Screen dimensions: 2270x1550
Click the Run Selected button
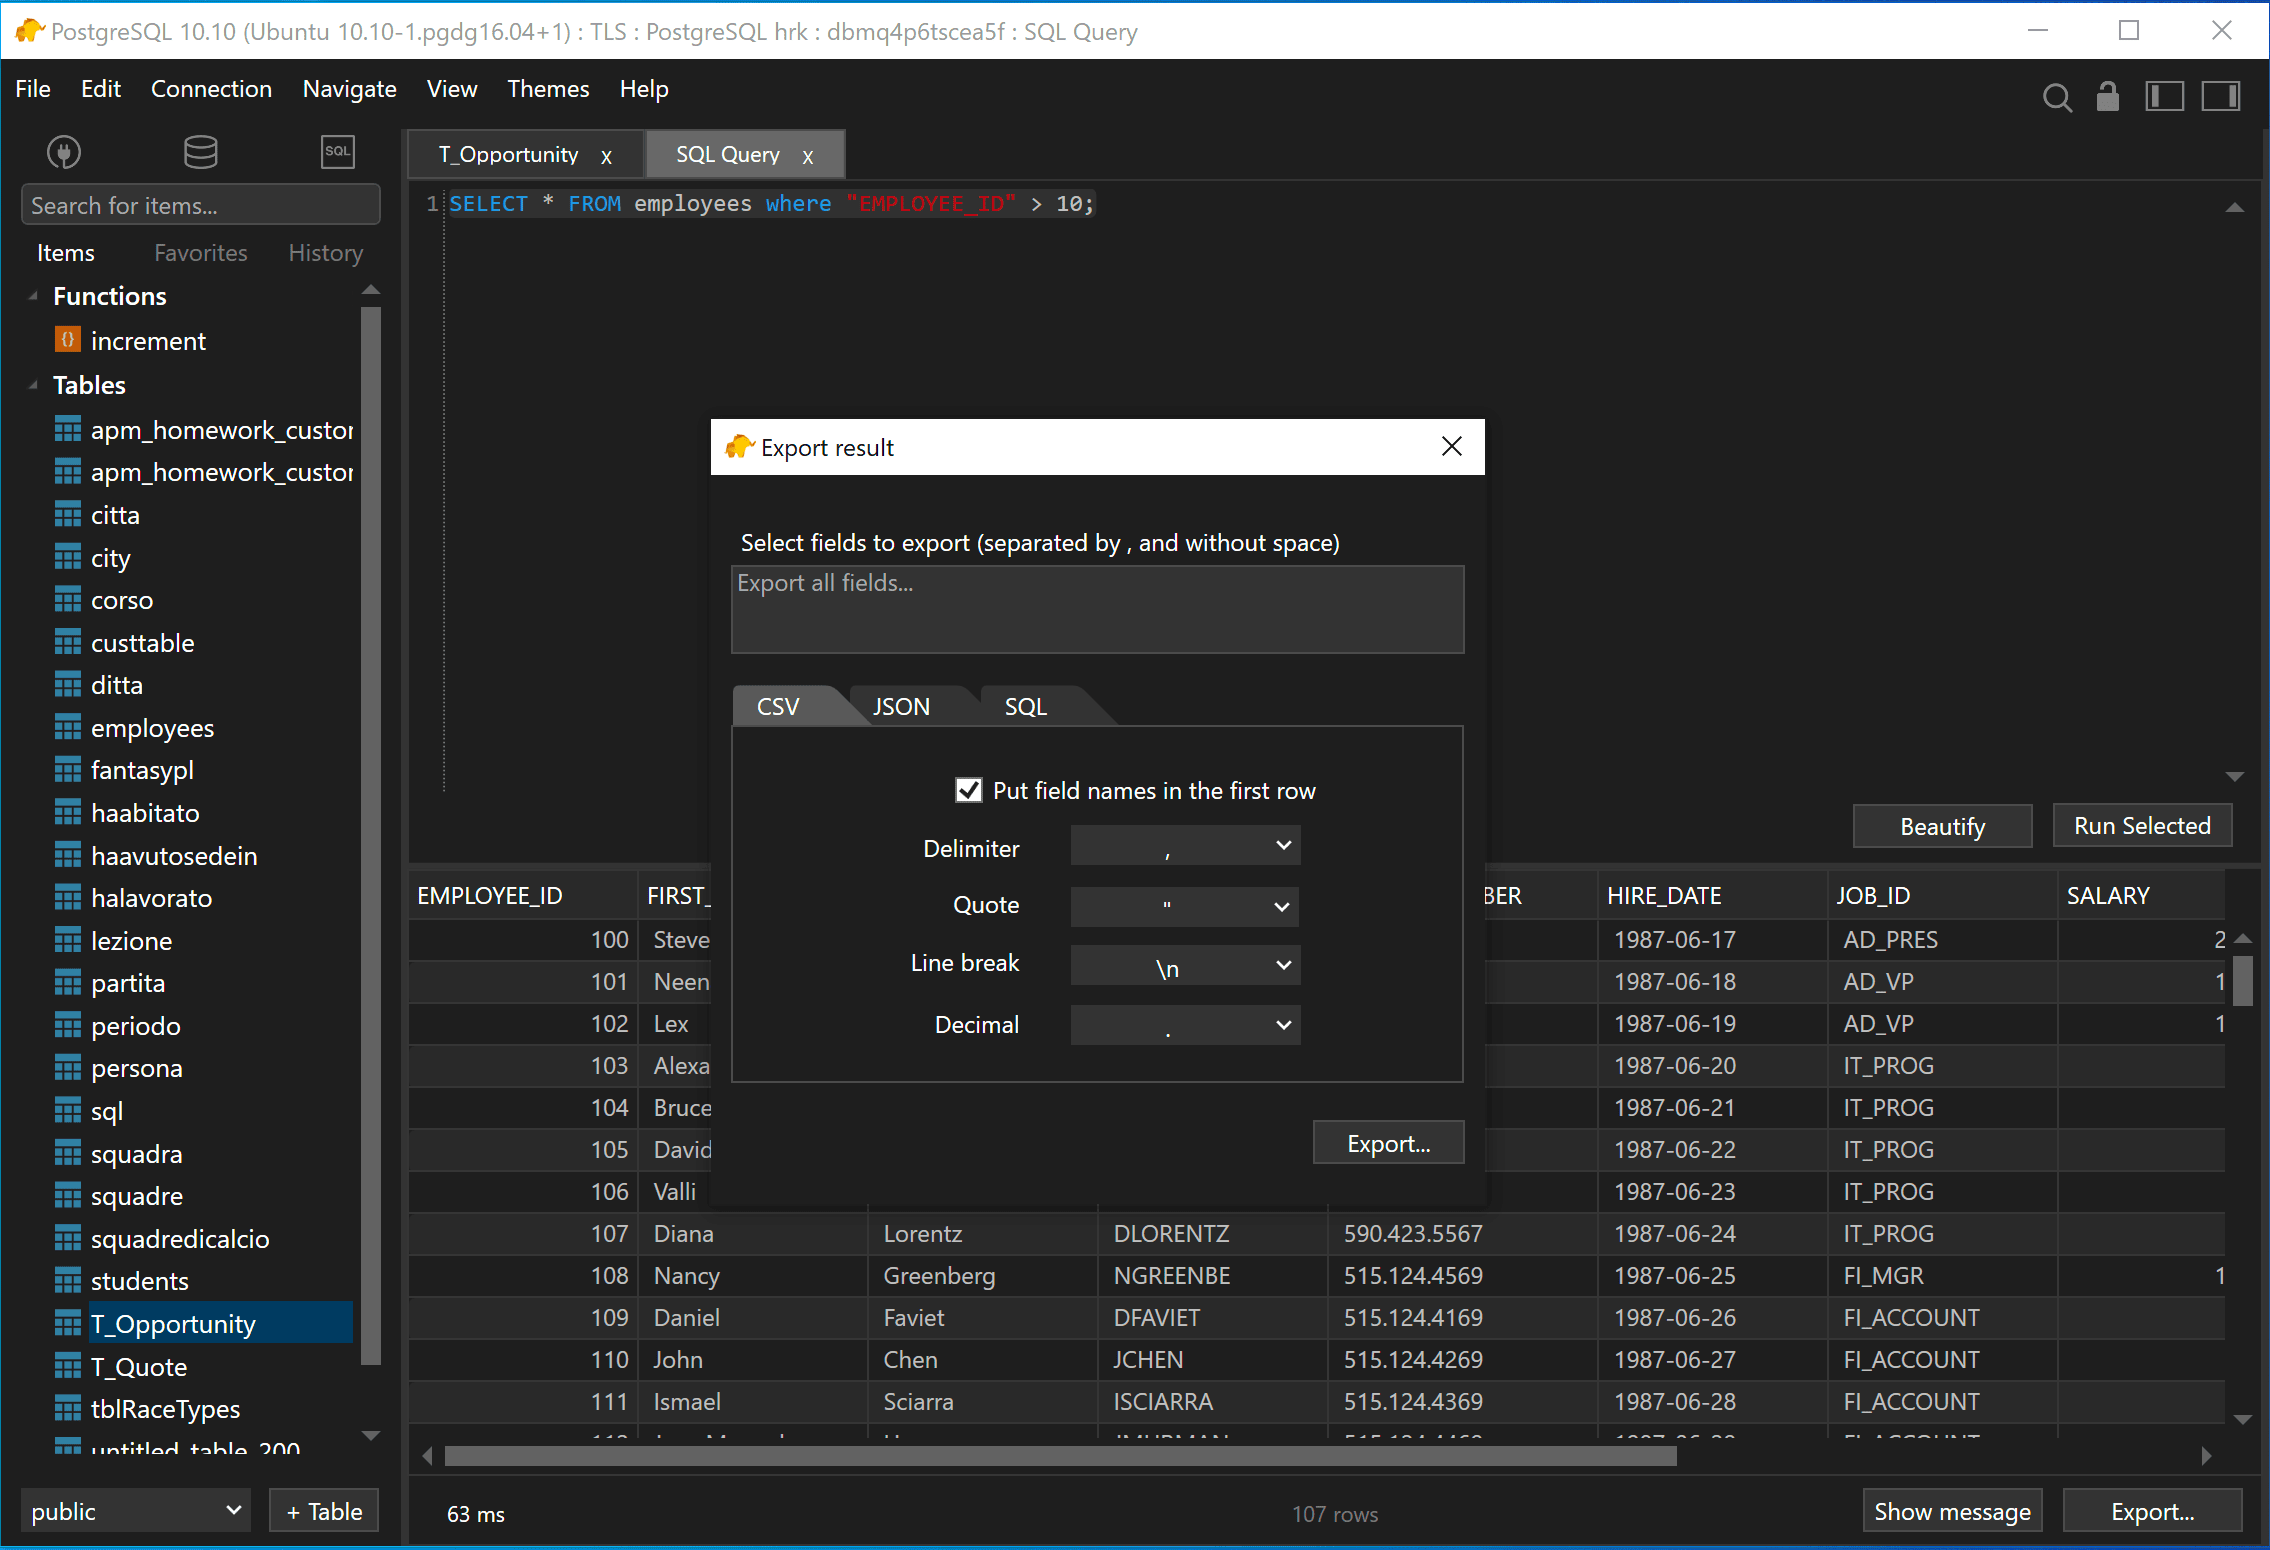pyautogui.click(x=2142, y=826)
